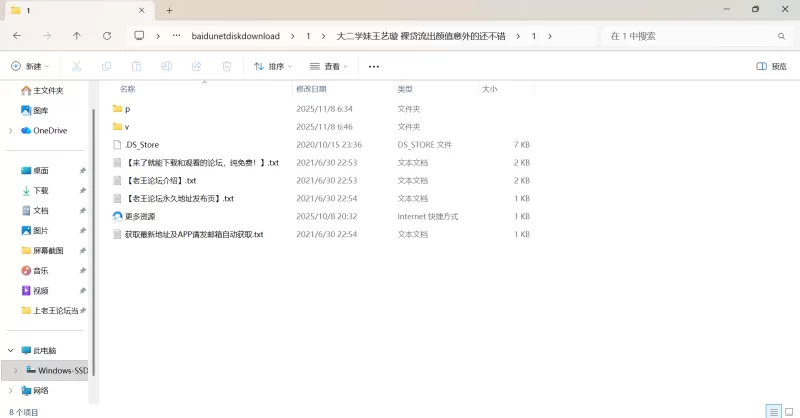Switch to large icons view in status bar
Image resolution: width=800 pixels, height=418 pixels.
pos(788,411)
